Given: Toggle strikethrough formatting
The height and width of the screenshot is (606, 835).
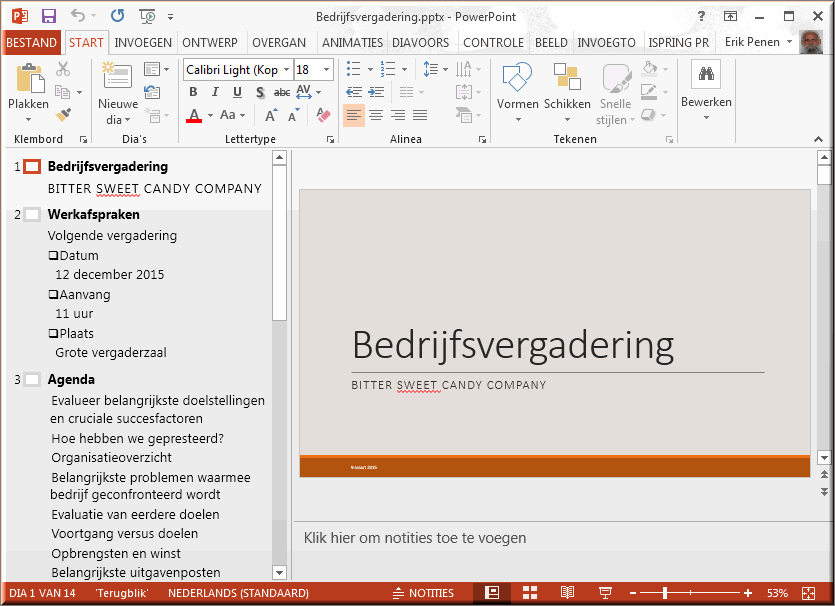Looking at the screenshot, I should [x=282, y=93].
